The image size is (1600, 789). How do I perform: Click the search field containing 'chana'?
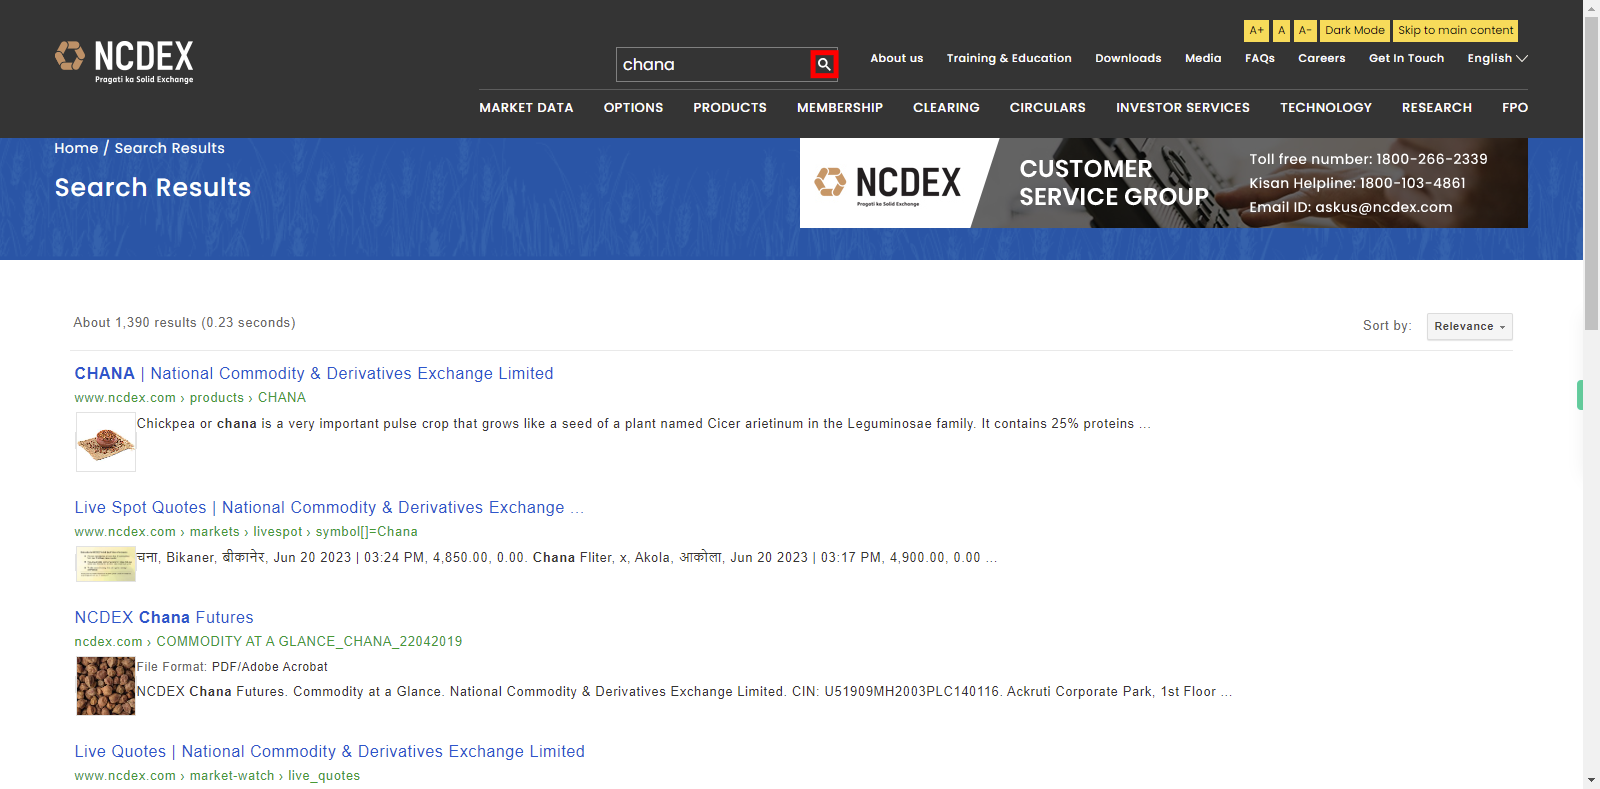click(x=713, y=64)
